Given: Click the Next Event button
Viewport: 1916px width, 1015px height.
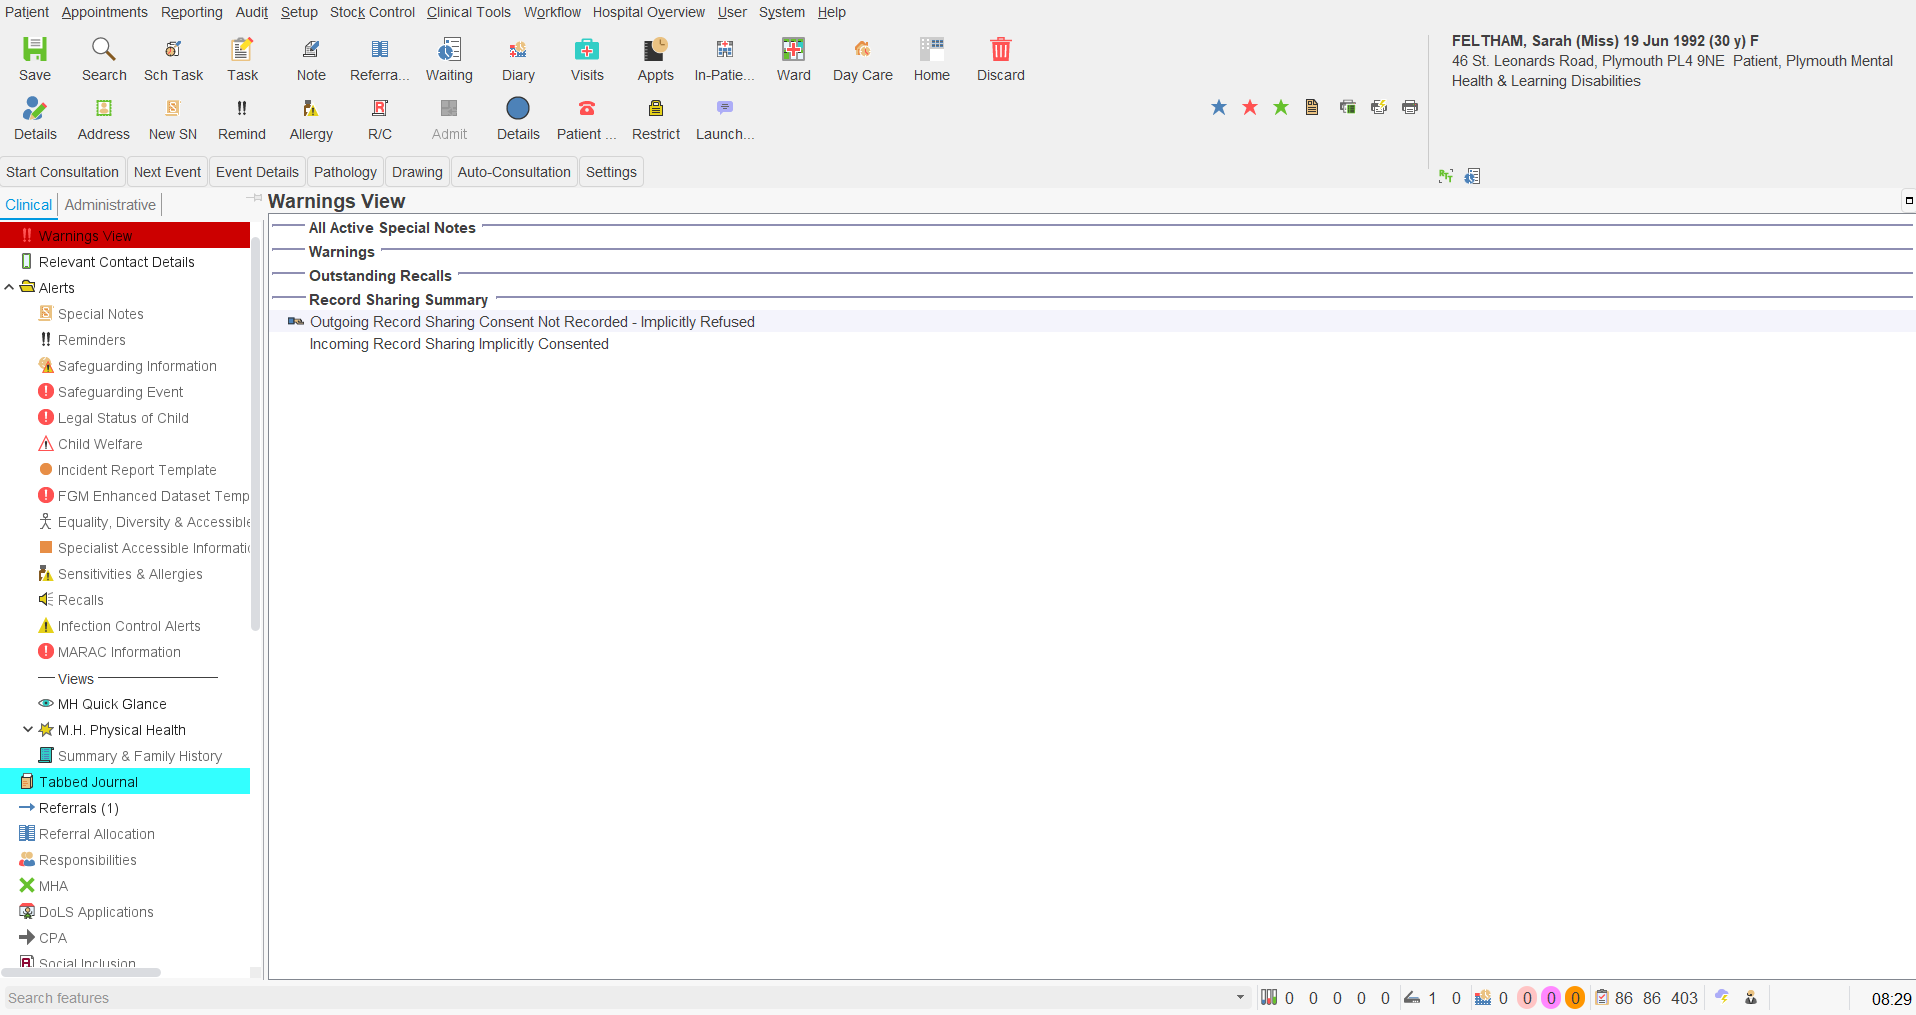Looking at the screenshot, I should [x=167, y=172].
